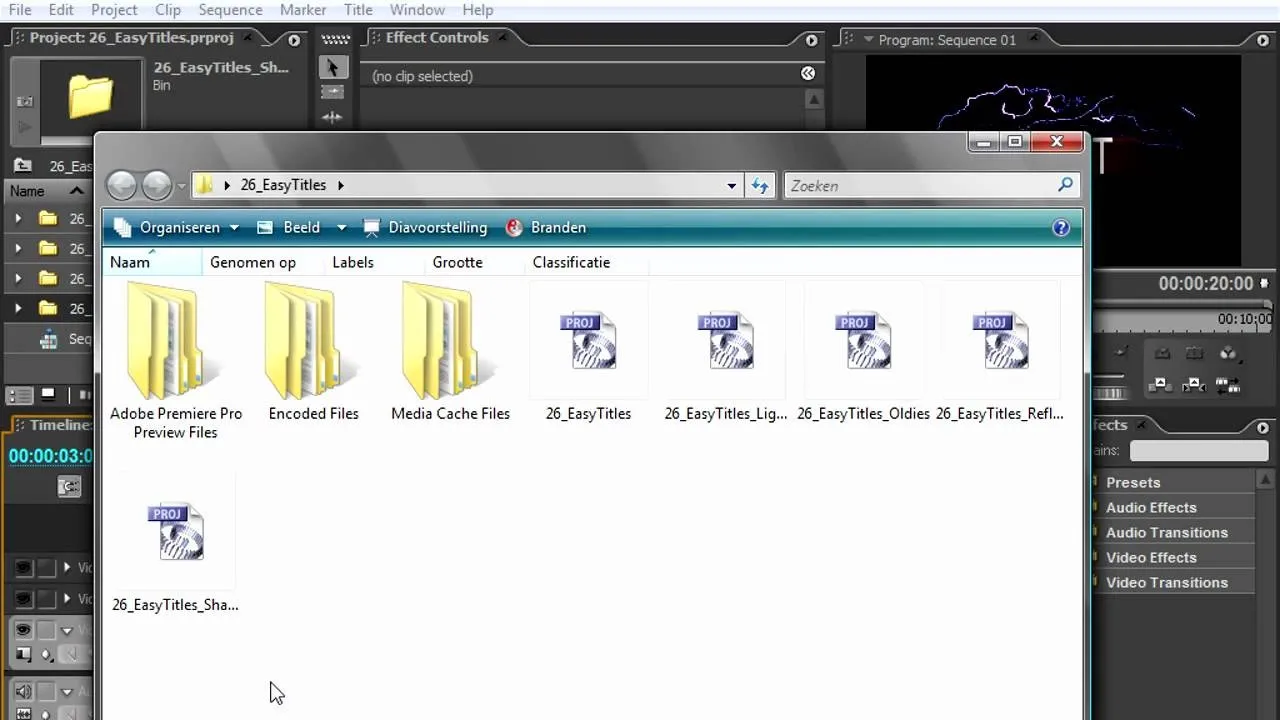Viewport: 1280px width, 720px height.
Task: Switch to the Effect Controls tab
Action: point(437,37)
